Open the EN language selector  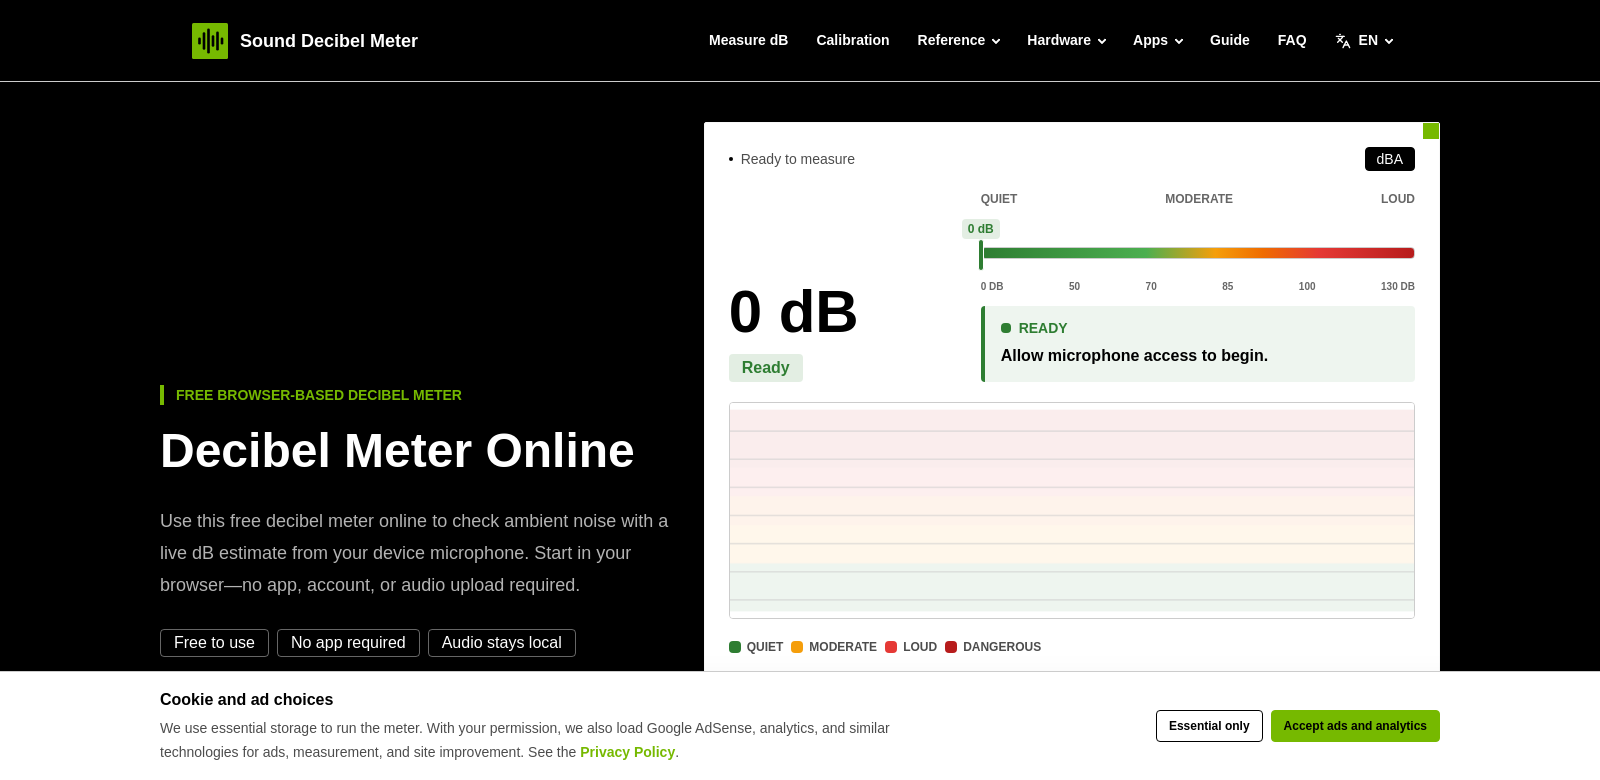coord(1365,40)
